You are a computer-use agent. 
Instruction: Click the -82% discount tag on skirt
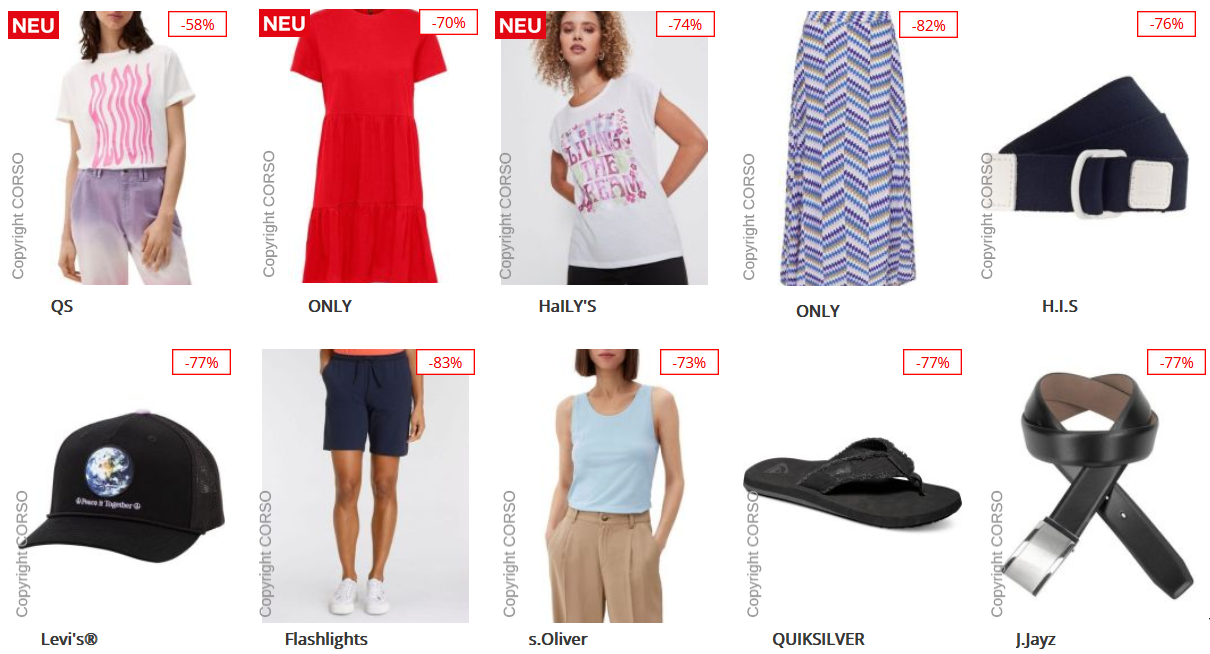pyautogui.click(x=929, y=25)
